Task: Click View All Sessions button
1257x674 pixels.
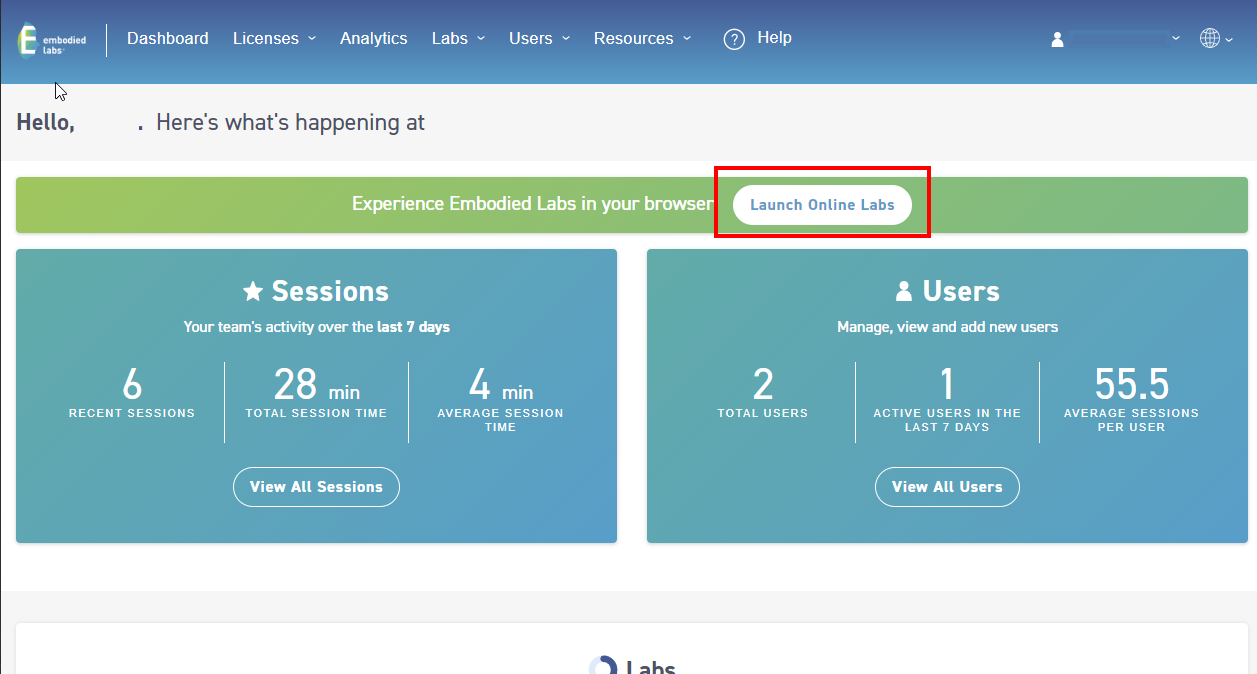Action: coord(316,487)
